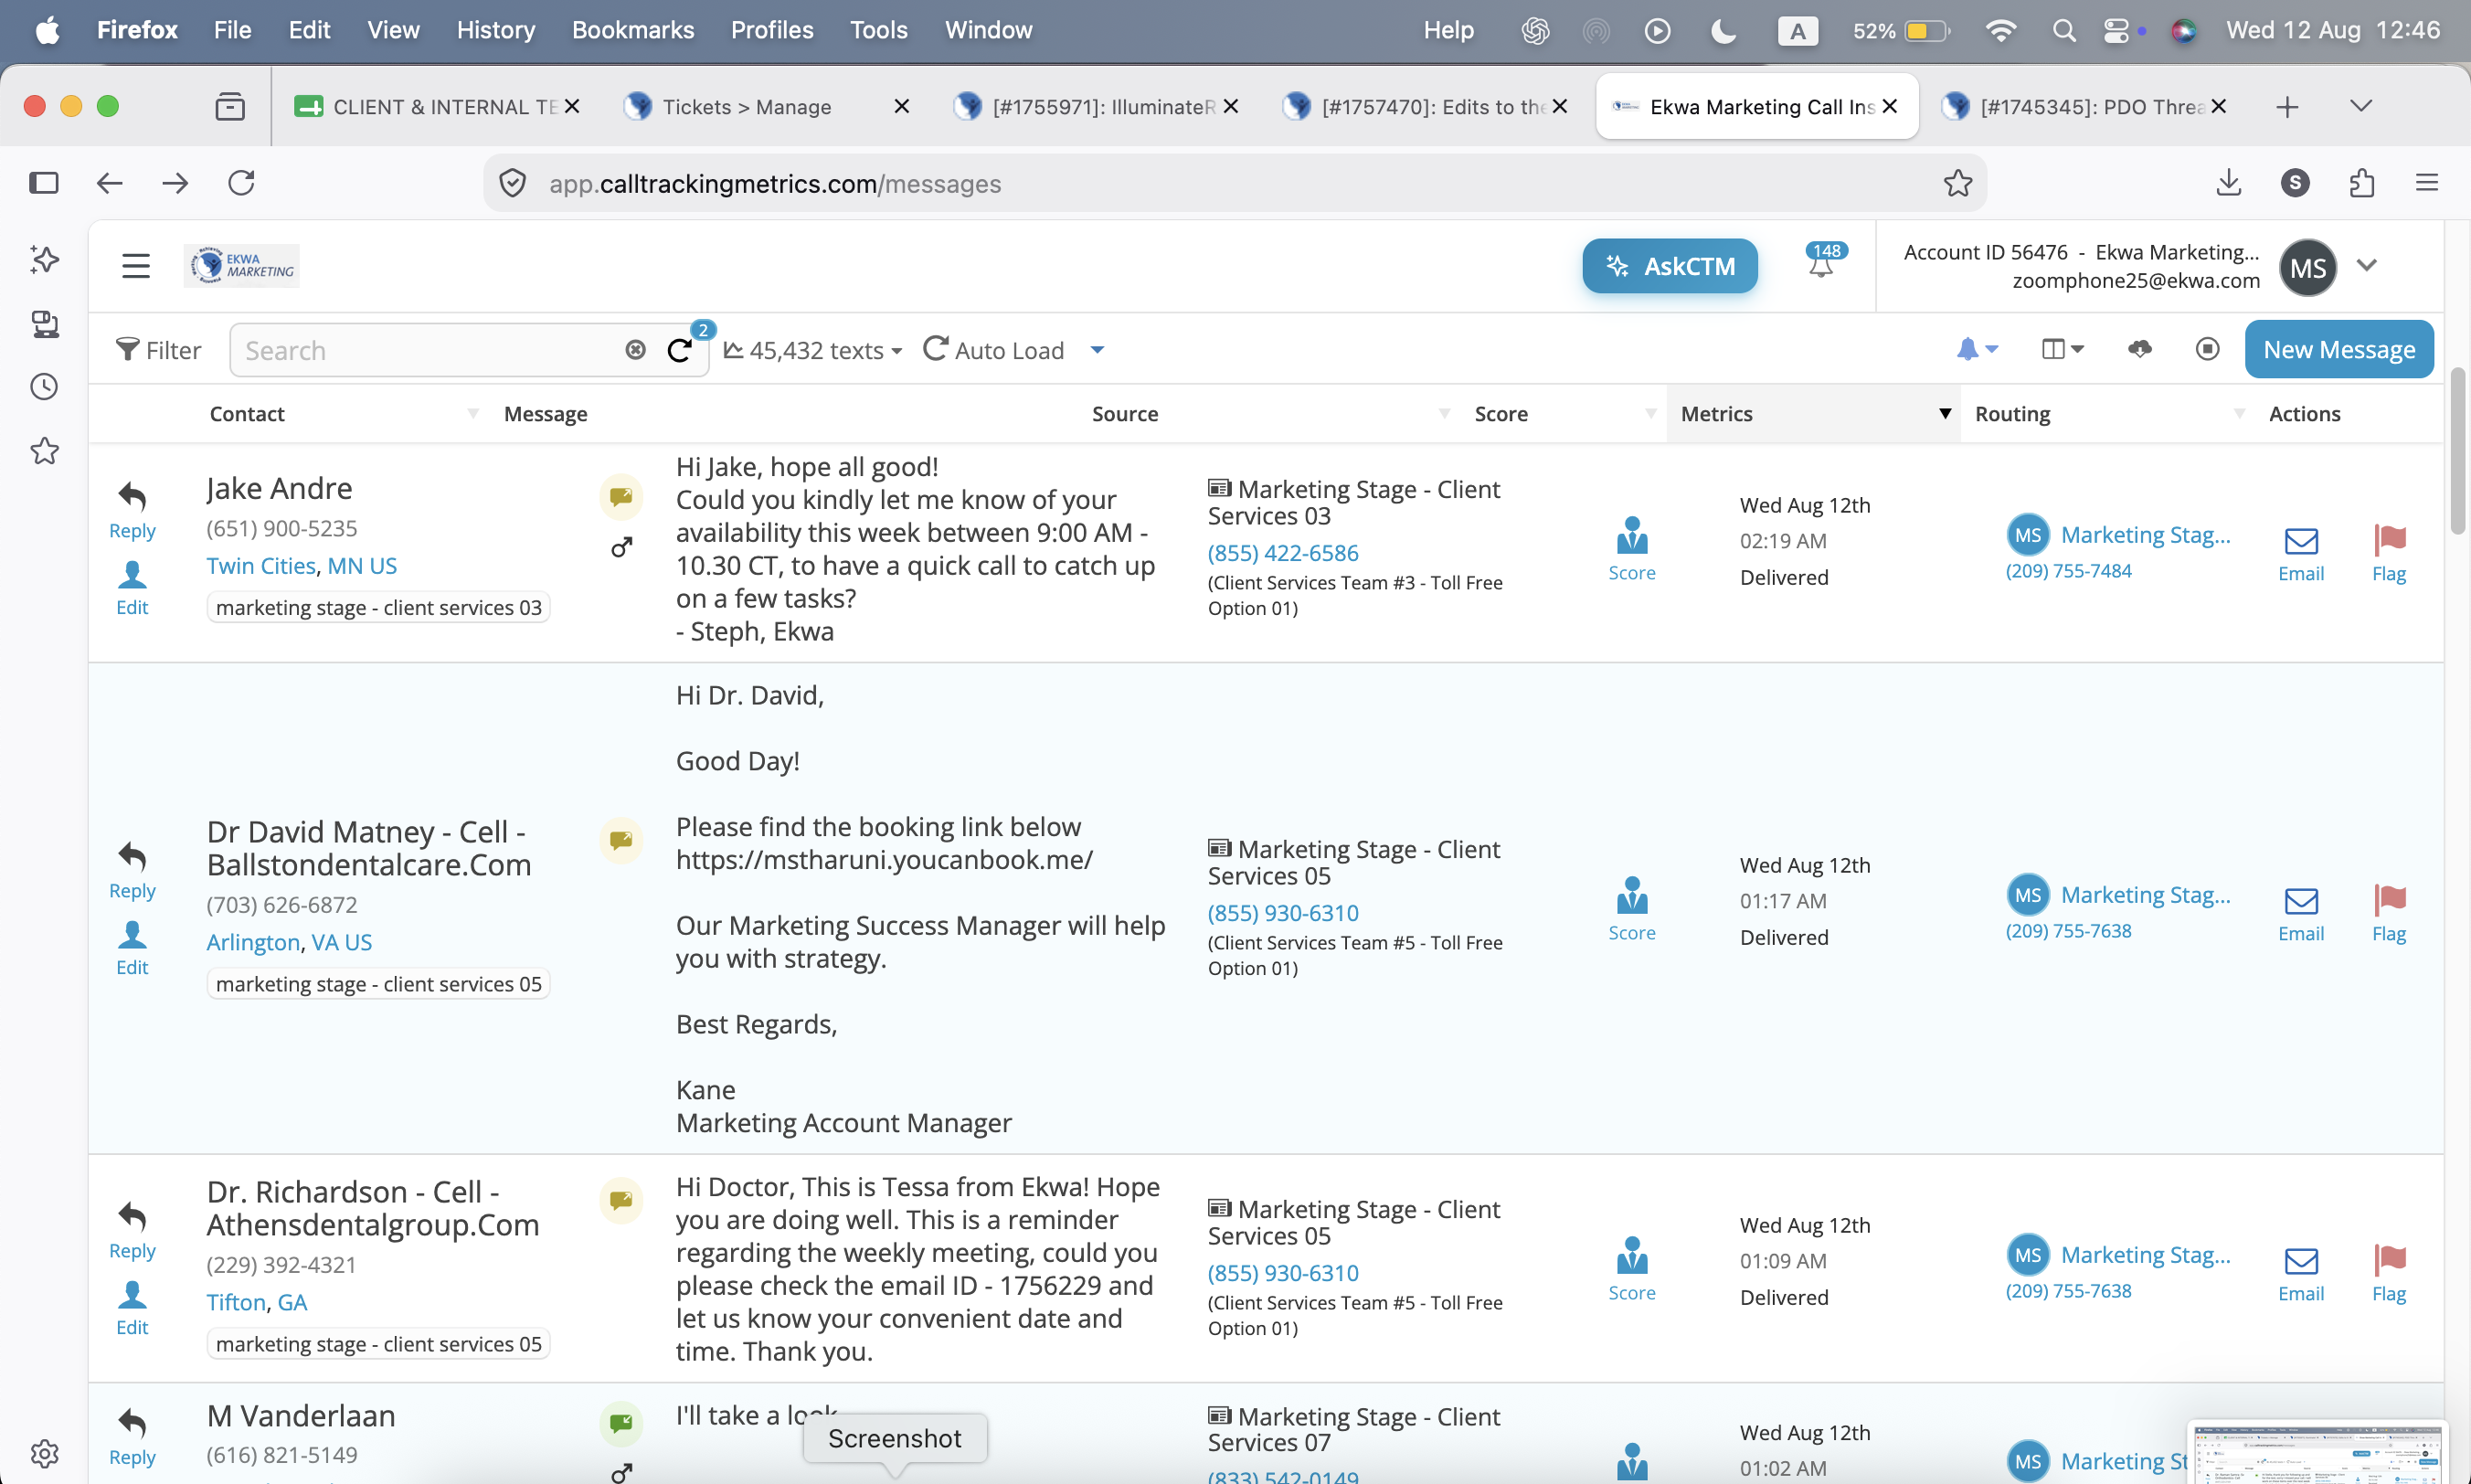The image size is (2471, 1484).
Task: Click the page vertical scrollbar
Action: (2458, 450)
